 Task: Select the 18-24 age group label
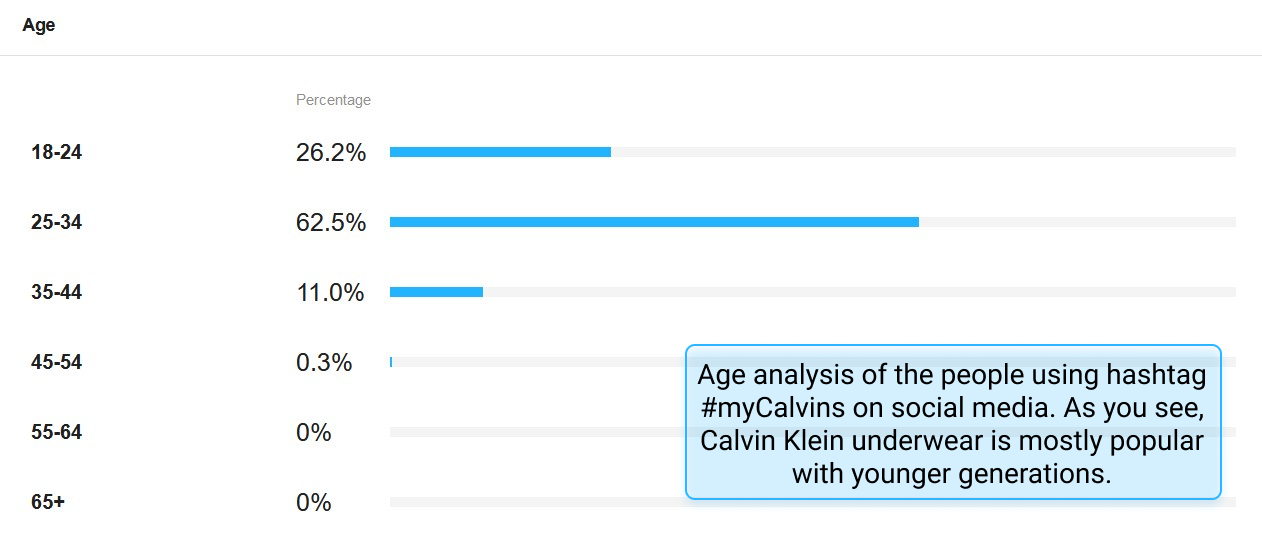click(56, 153)
